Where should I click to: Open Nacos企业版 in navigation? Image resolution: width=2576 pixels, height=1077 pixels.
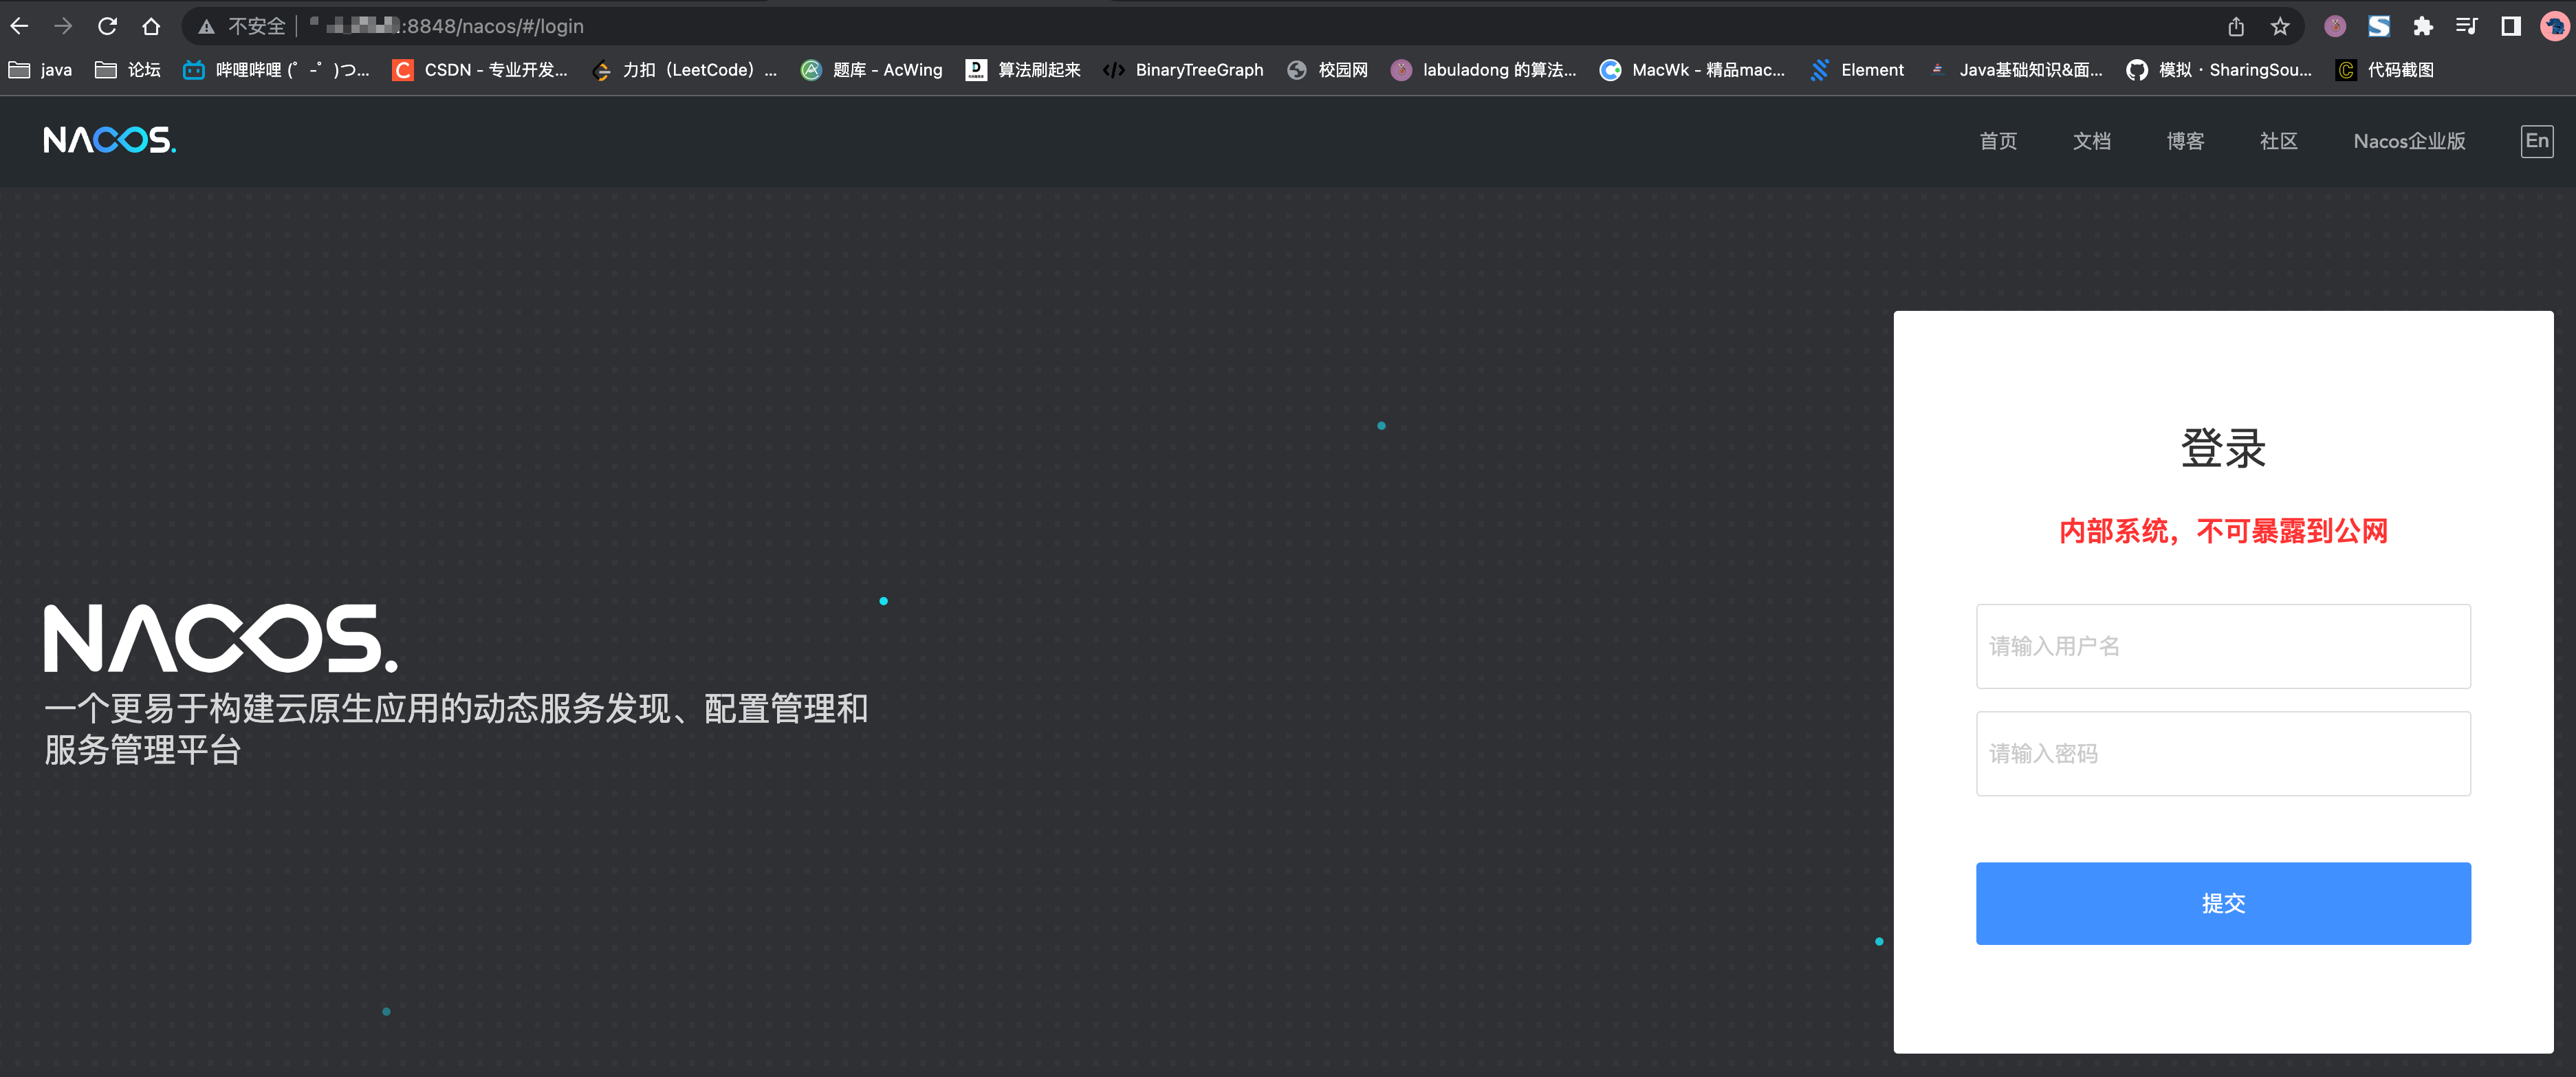2409,141
